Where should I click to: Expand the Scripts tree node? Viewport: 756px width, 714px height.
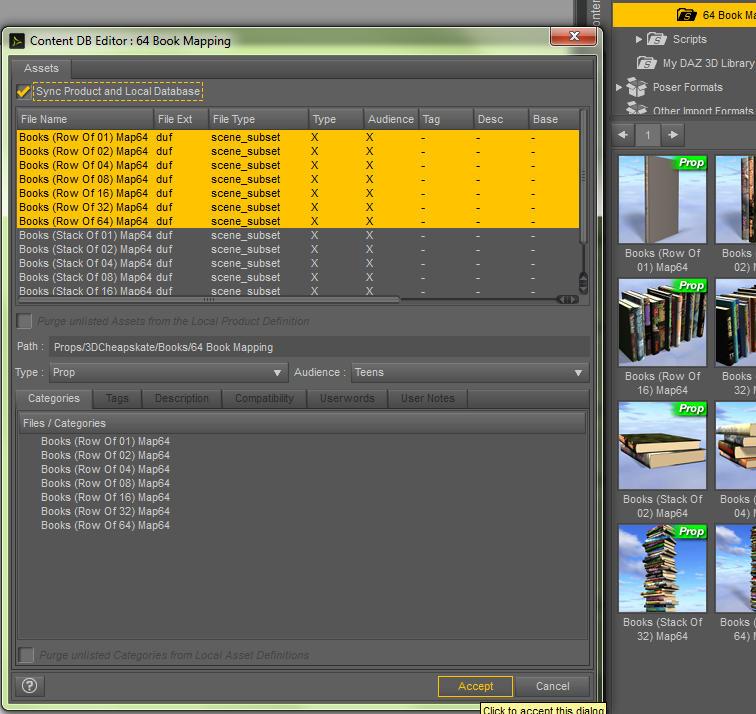[639, 39]
